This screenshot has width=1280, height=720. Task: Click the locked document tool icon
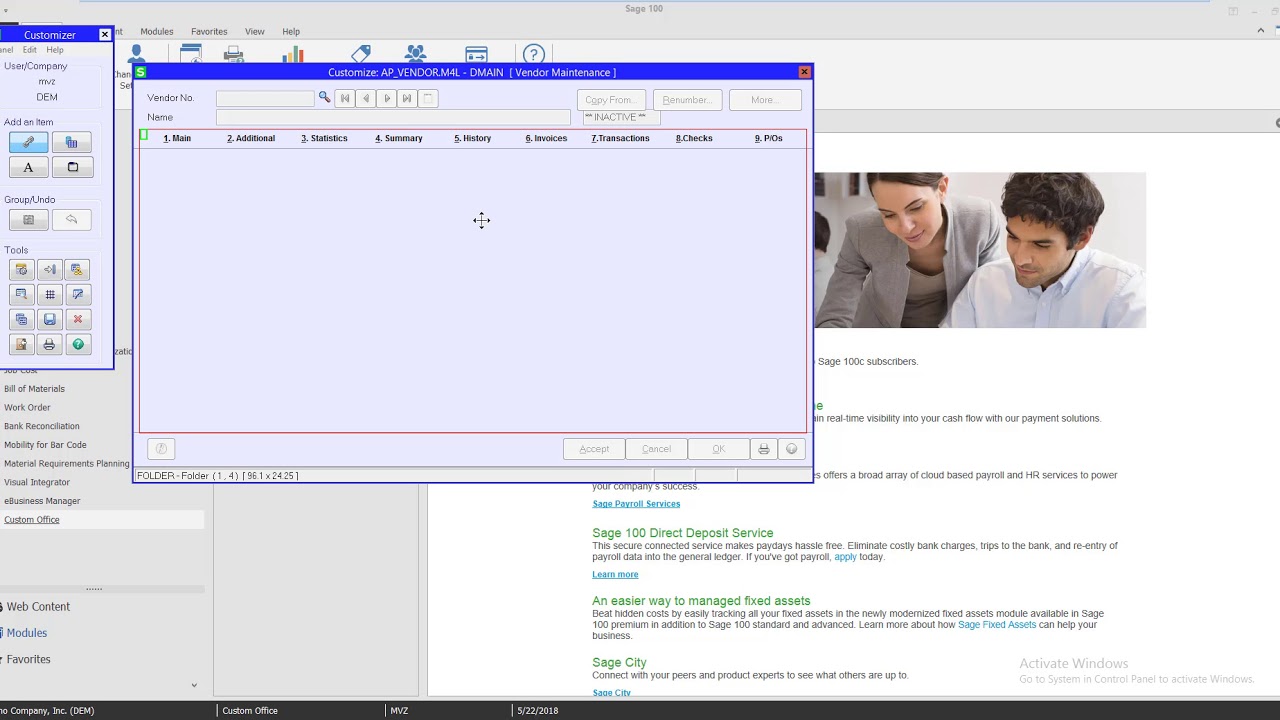(21, 345)
